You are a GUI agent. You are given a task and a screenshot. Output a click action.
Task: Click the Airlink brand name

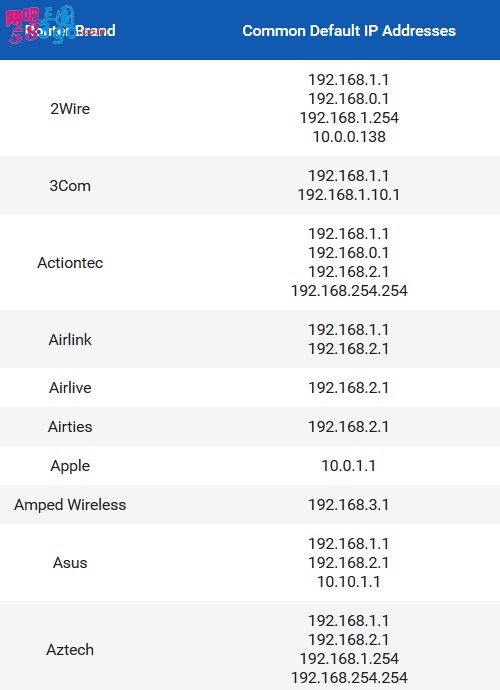[x=70, y=339]
